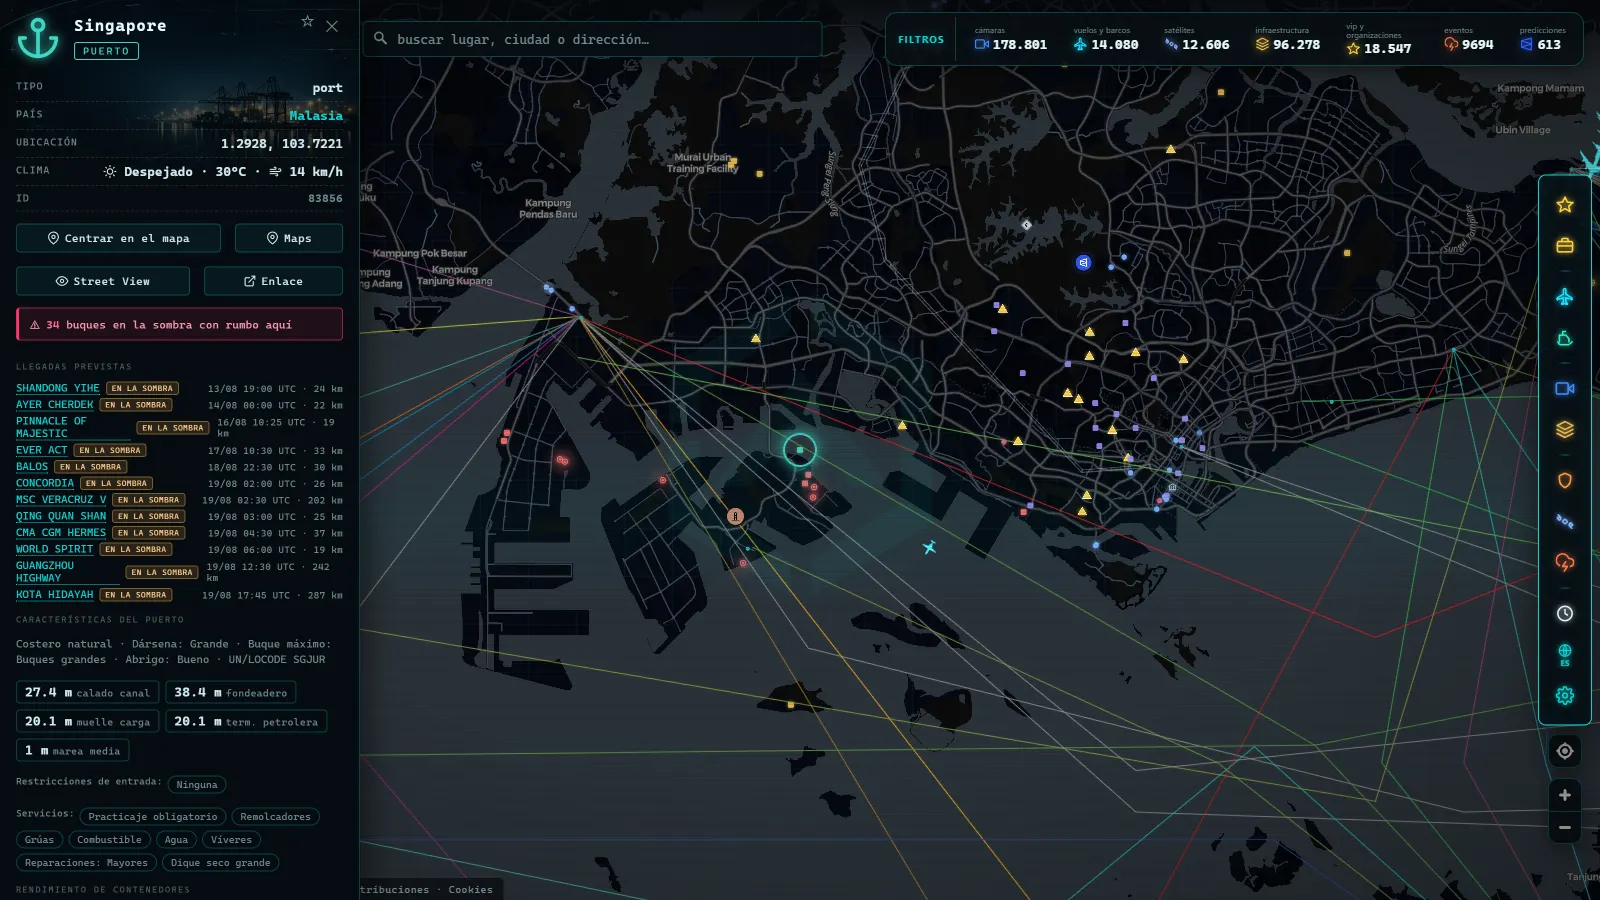Click the highlighted port marker on map
This screenshot has height=900, width=1600.
tap(799, 450)
